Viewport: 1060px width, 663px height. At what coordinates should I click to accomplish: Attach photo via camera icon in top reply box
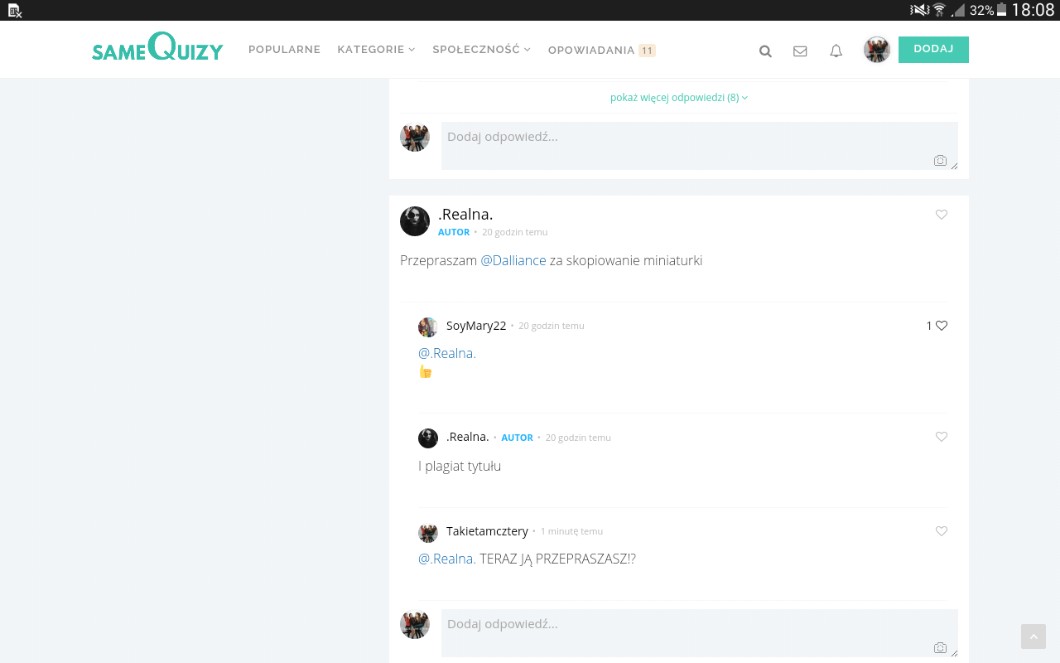(940, 160)
